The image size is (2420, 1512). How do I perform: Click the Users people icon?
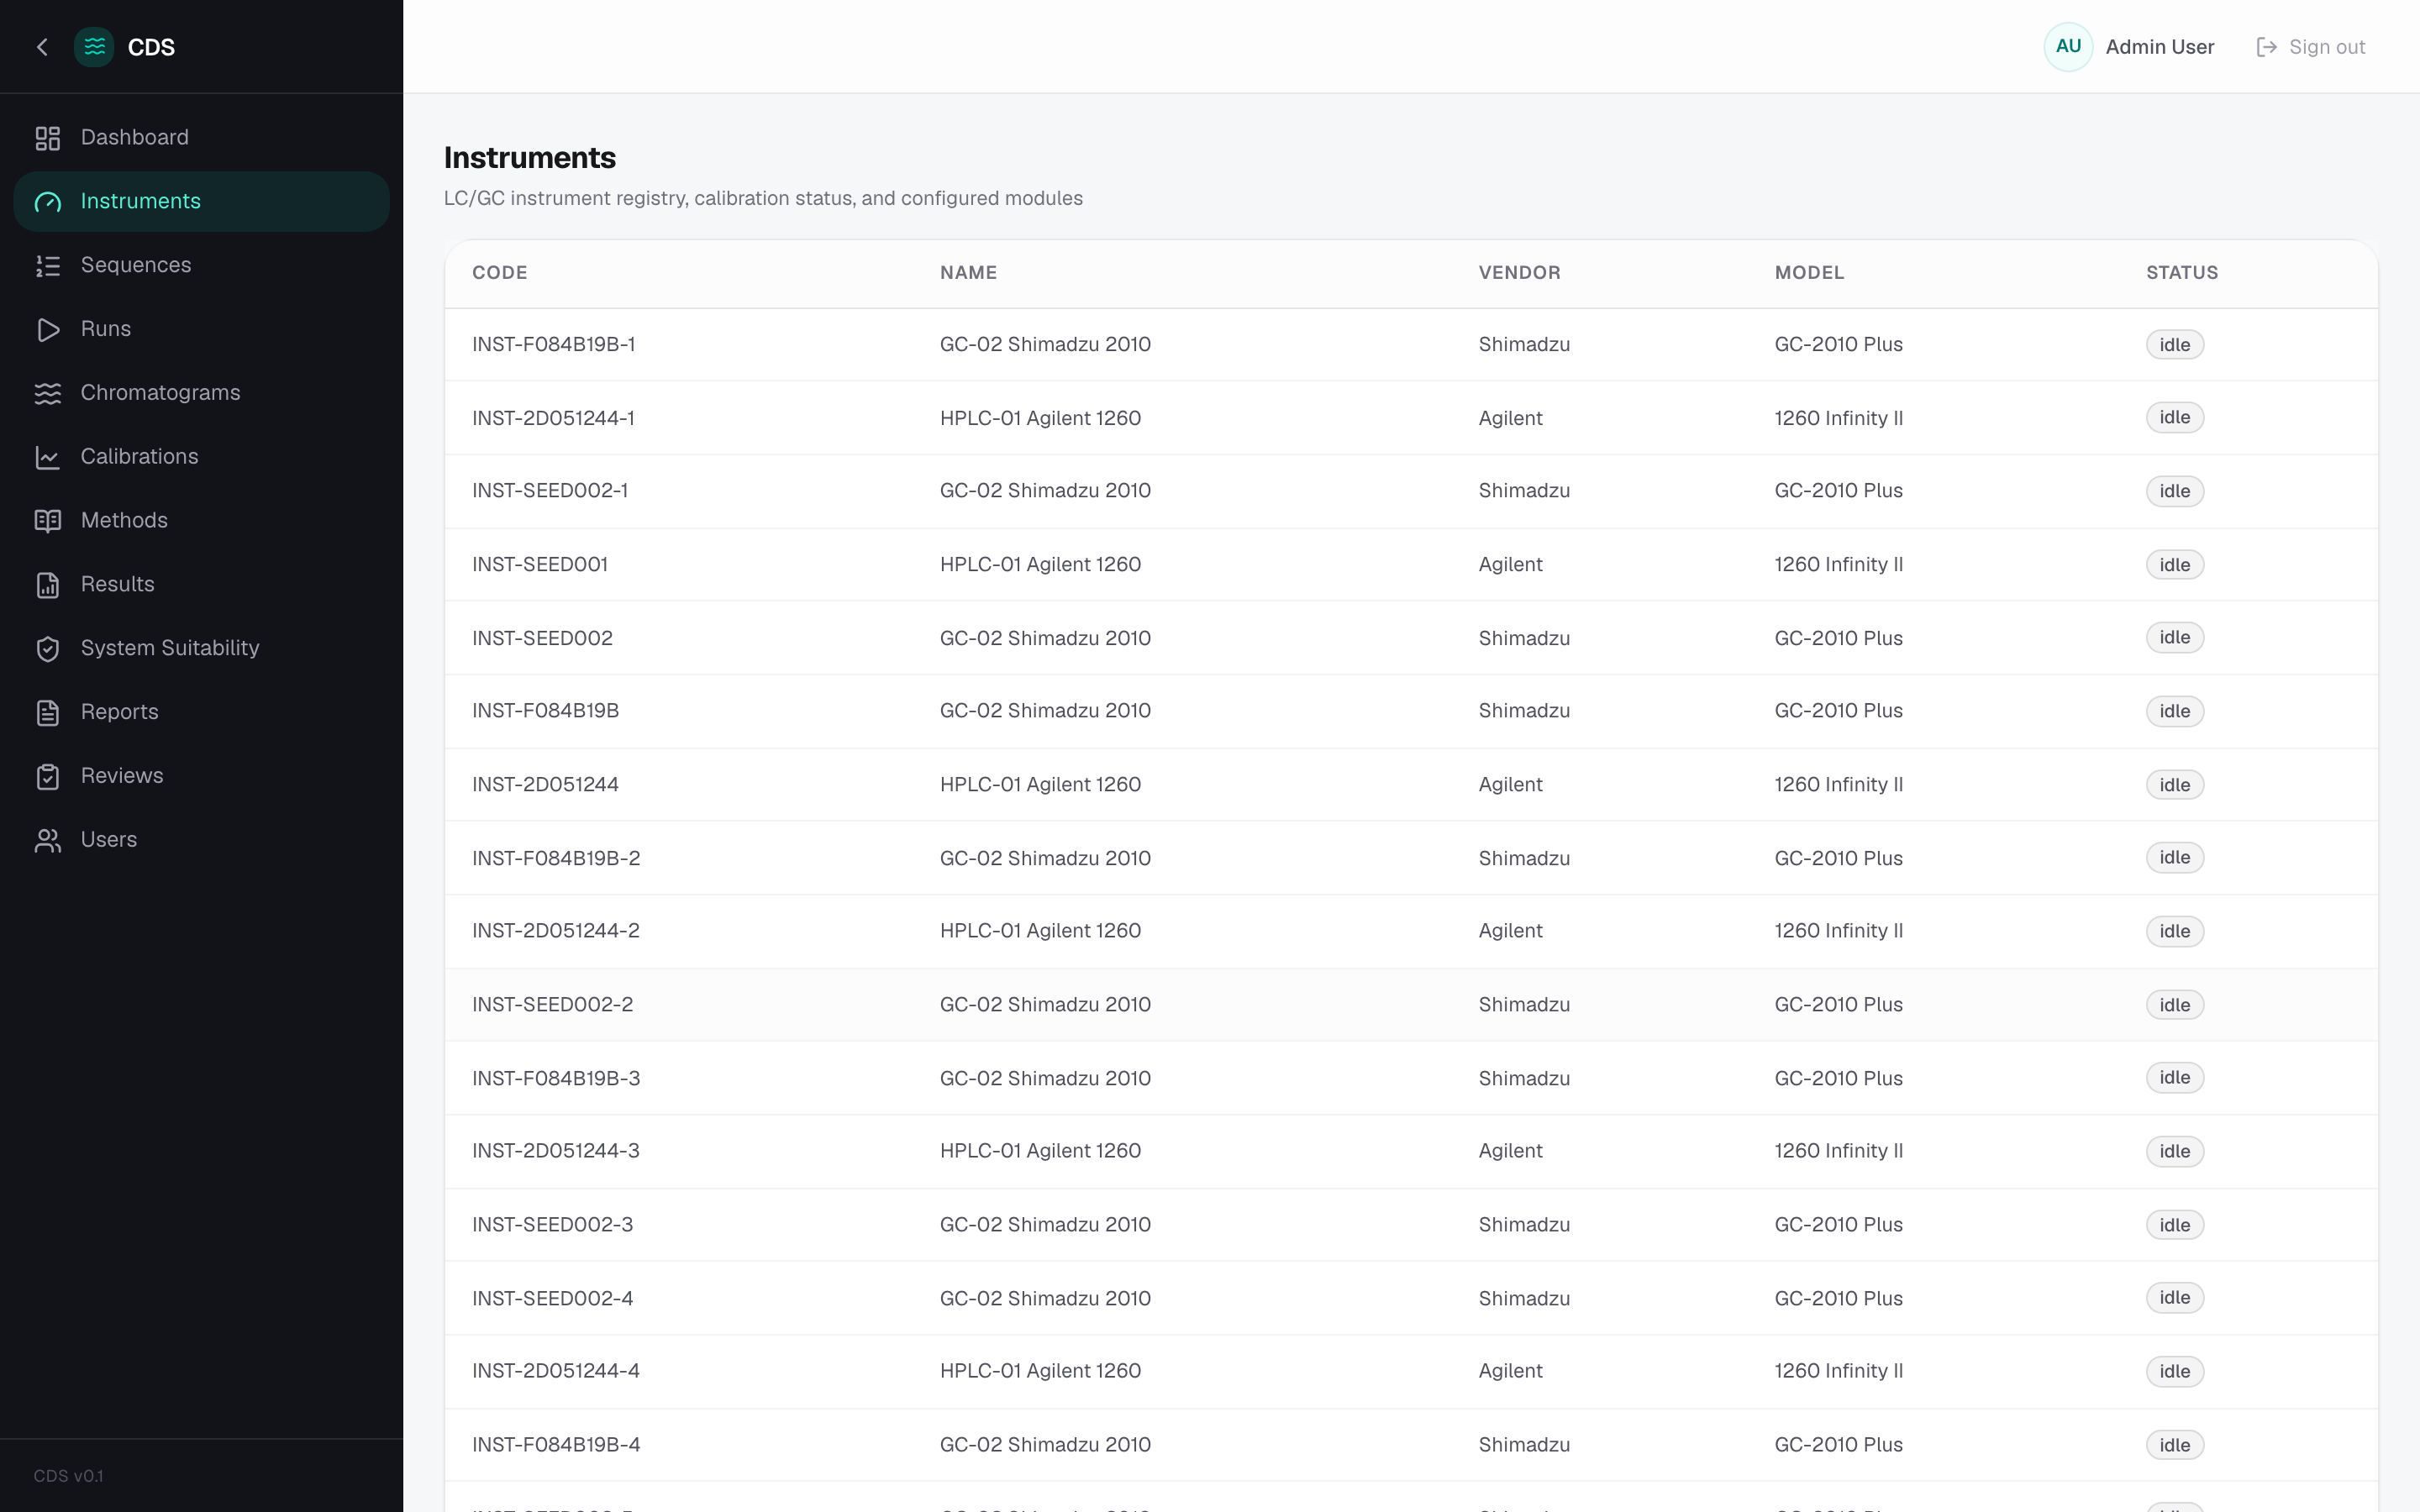pyautogui.click(x=48, y=841)
